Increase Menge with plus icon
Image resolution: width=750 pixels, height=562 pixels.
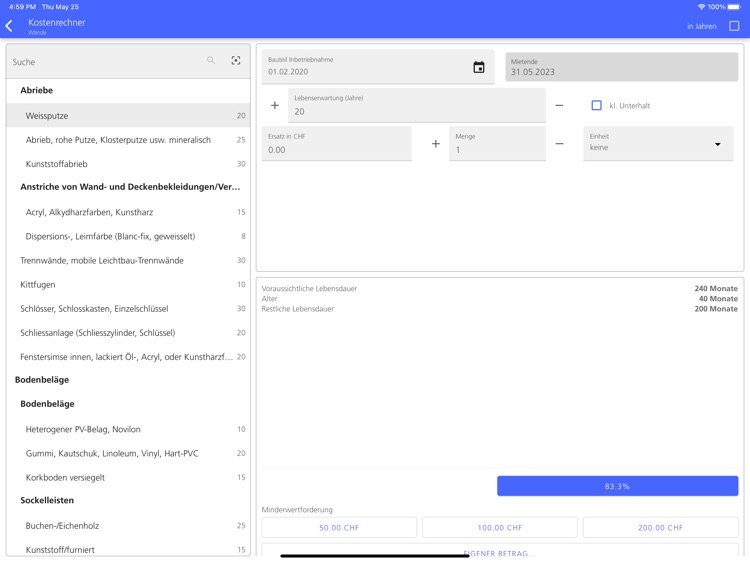coord(436,143)
